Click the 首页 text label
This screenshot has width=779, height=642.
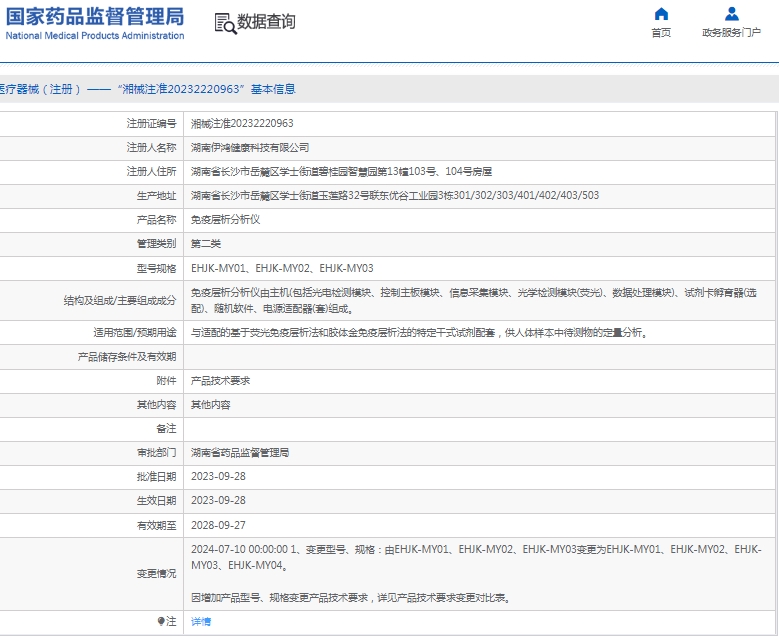[x=661, y=33]
